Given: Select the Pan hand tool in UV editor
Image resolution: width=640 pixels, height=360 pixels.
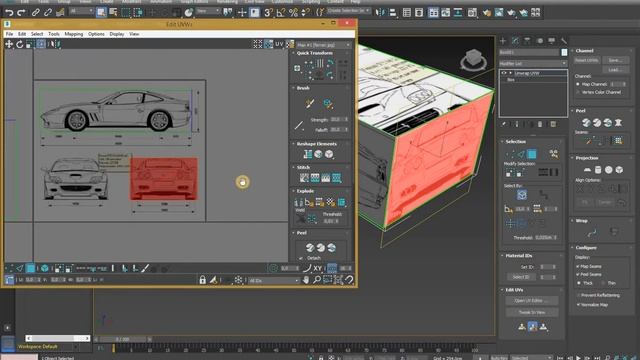Looking at the screenshot, I should coord(306,280).
